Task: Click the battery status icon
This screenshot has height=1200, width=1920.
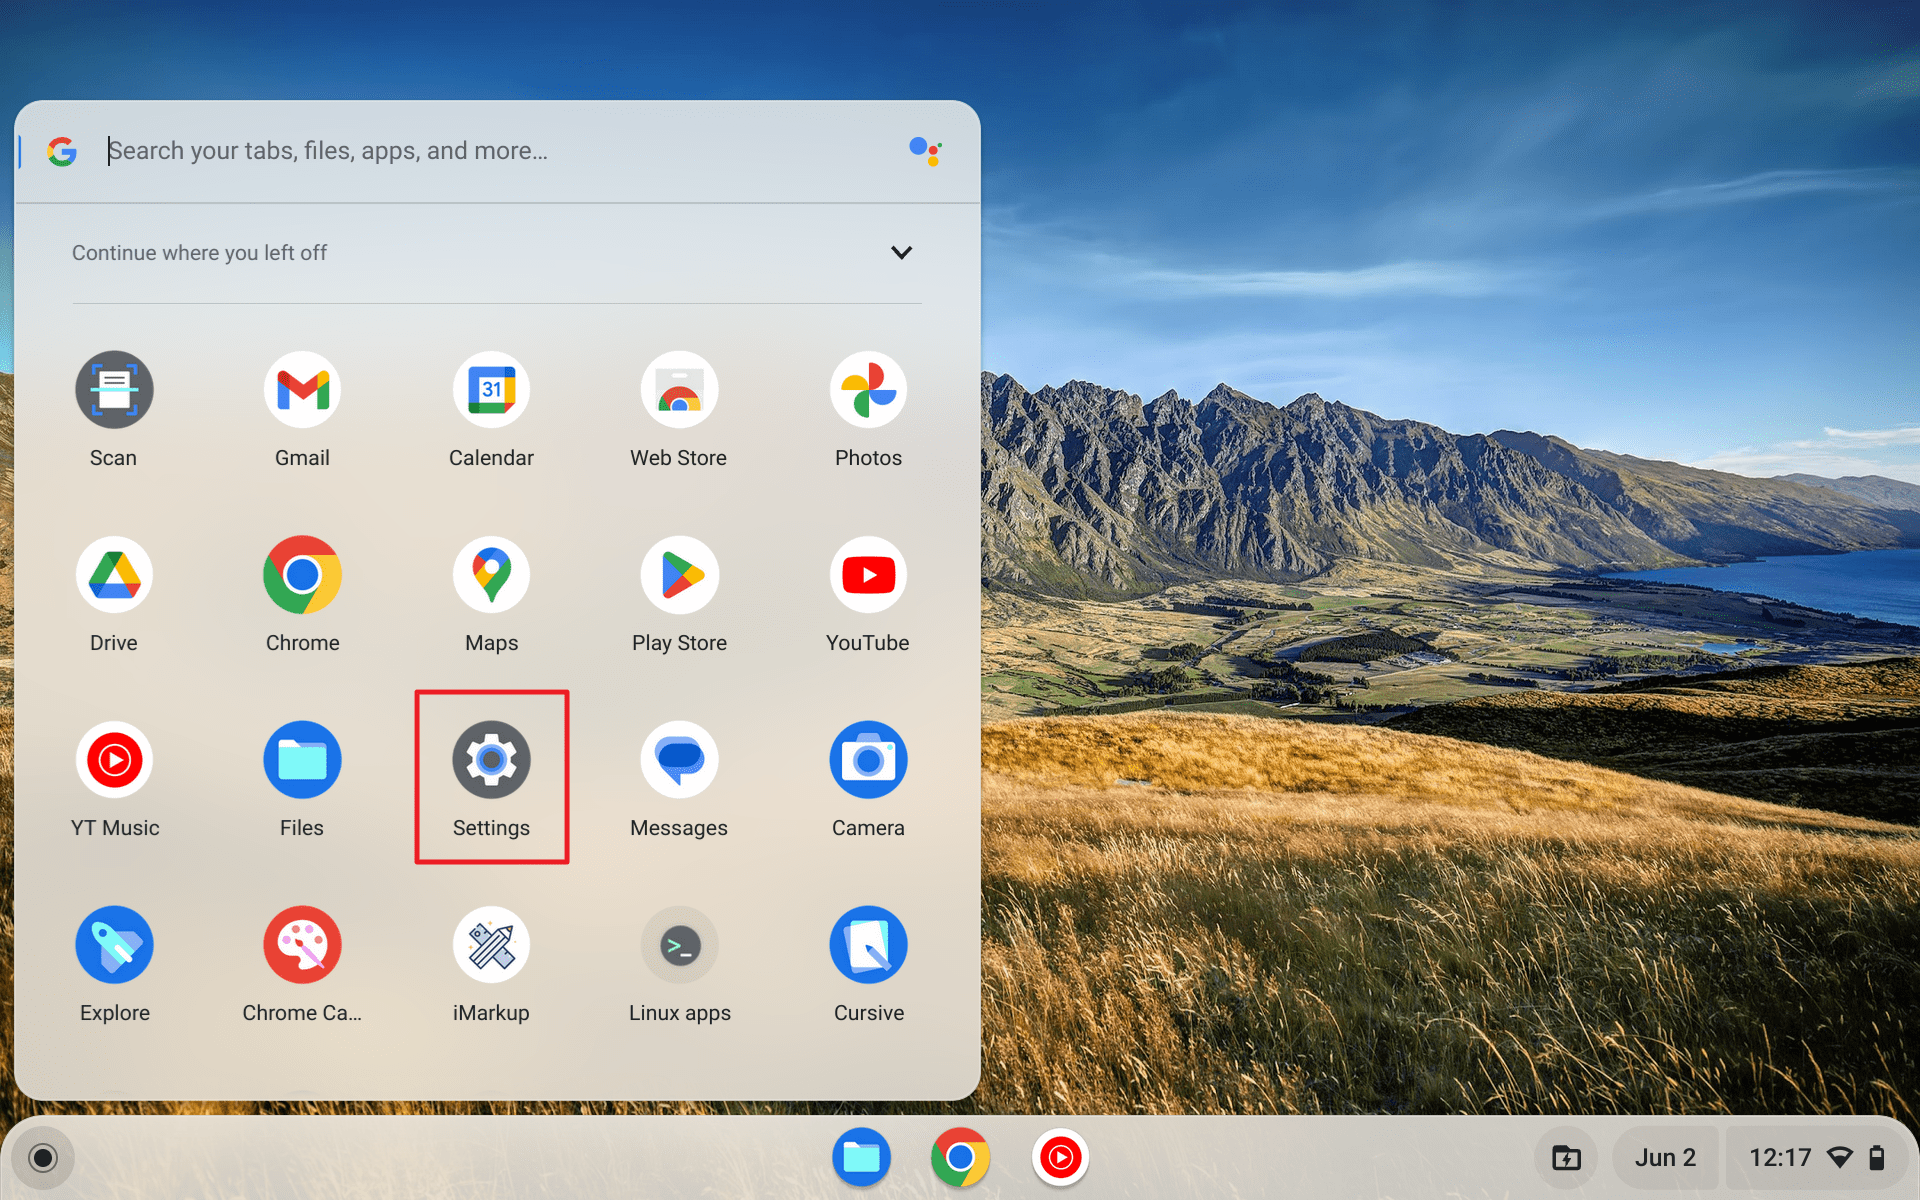Action: pos(1877,1158)
